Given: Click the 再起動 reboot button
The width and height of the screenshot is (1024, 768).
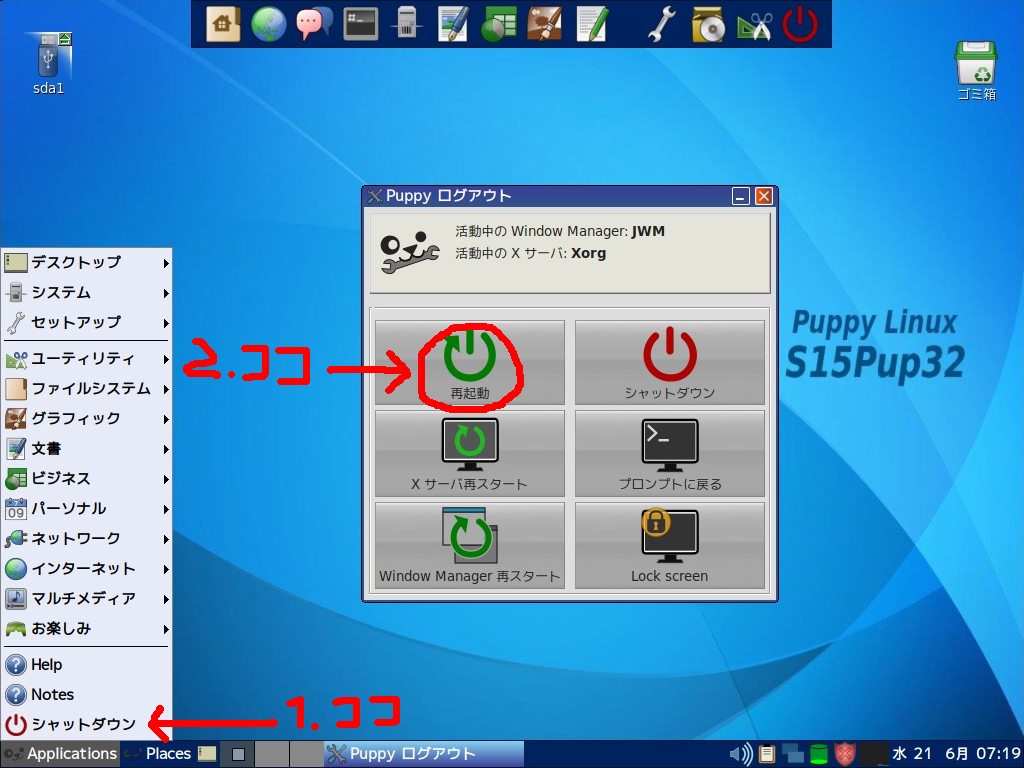Looking at the screenshot, I should [x=470, y=362].
